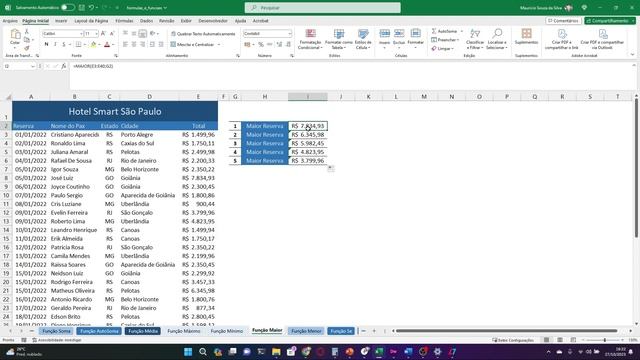Toggle Quebrar Texto Automaticamente
The image size is (640, 360).
click(203, 34)
